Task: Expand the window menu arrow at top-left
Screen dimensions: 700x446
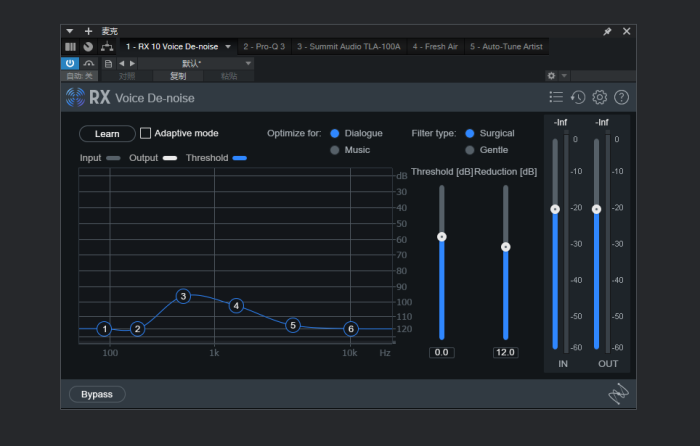Action: pyautogui.click(x=70, y=31)
